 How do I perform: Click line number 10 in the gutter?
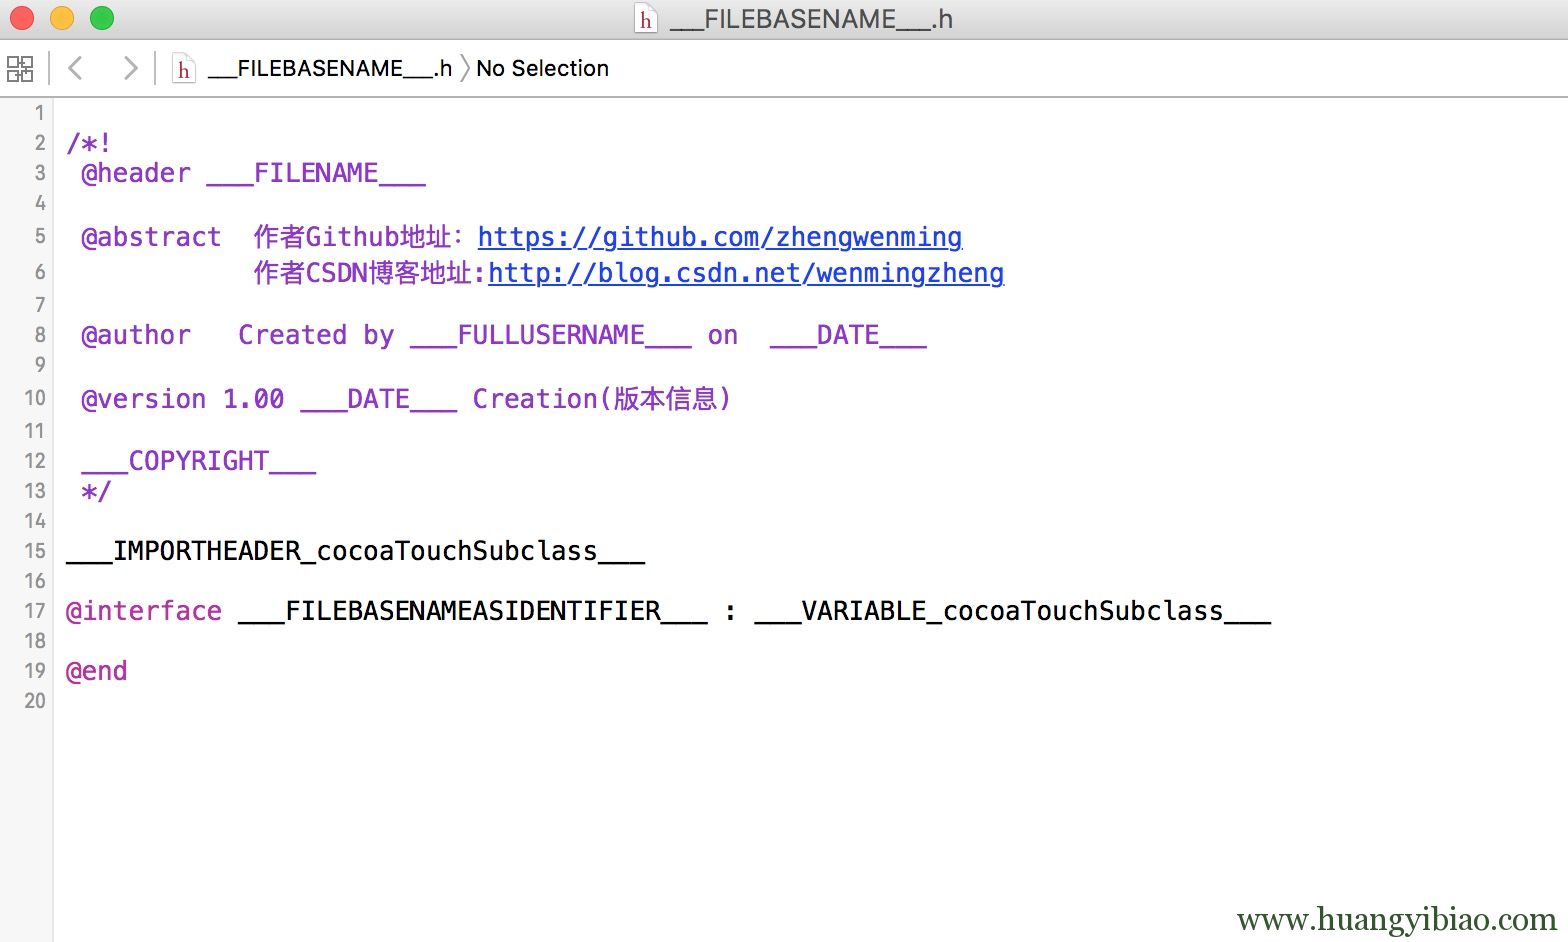coord(35,398)
